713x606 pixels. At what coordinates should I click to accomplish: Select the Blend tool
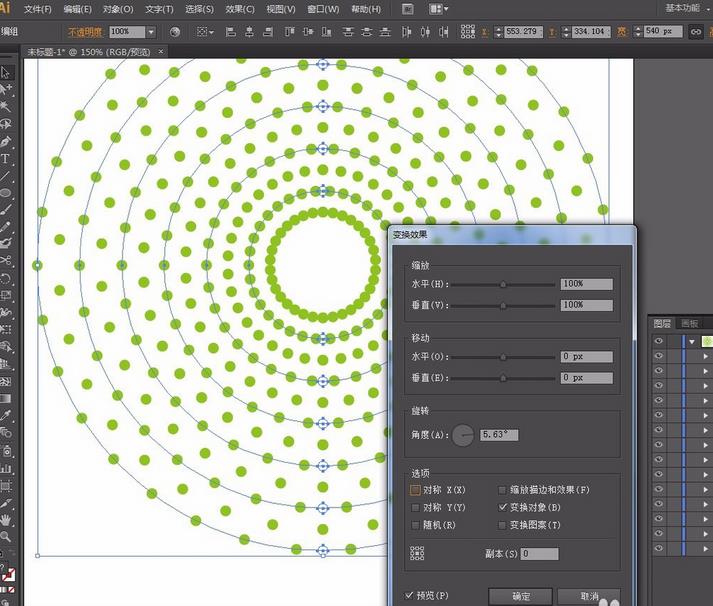point(5,433)
